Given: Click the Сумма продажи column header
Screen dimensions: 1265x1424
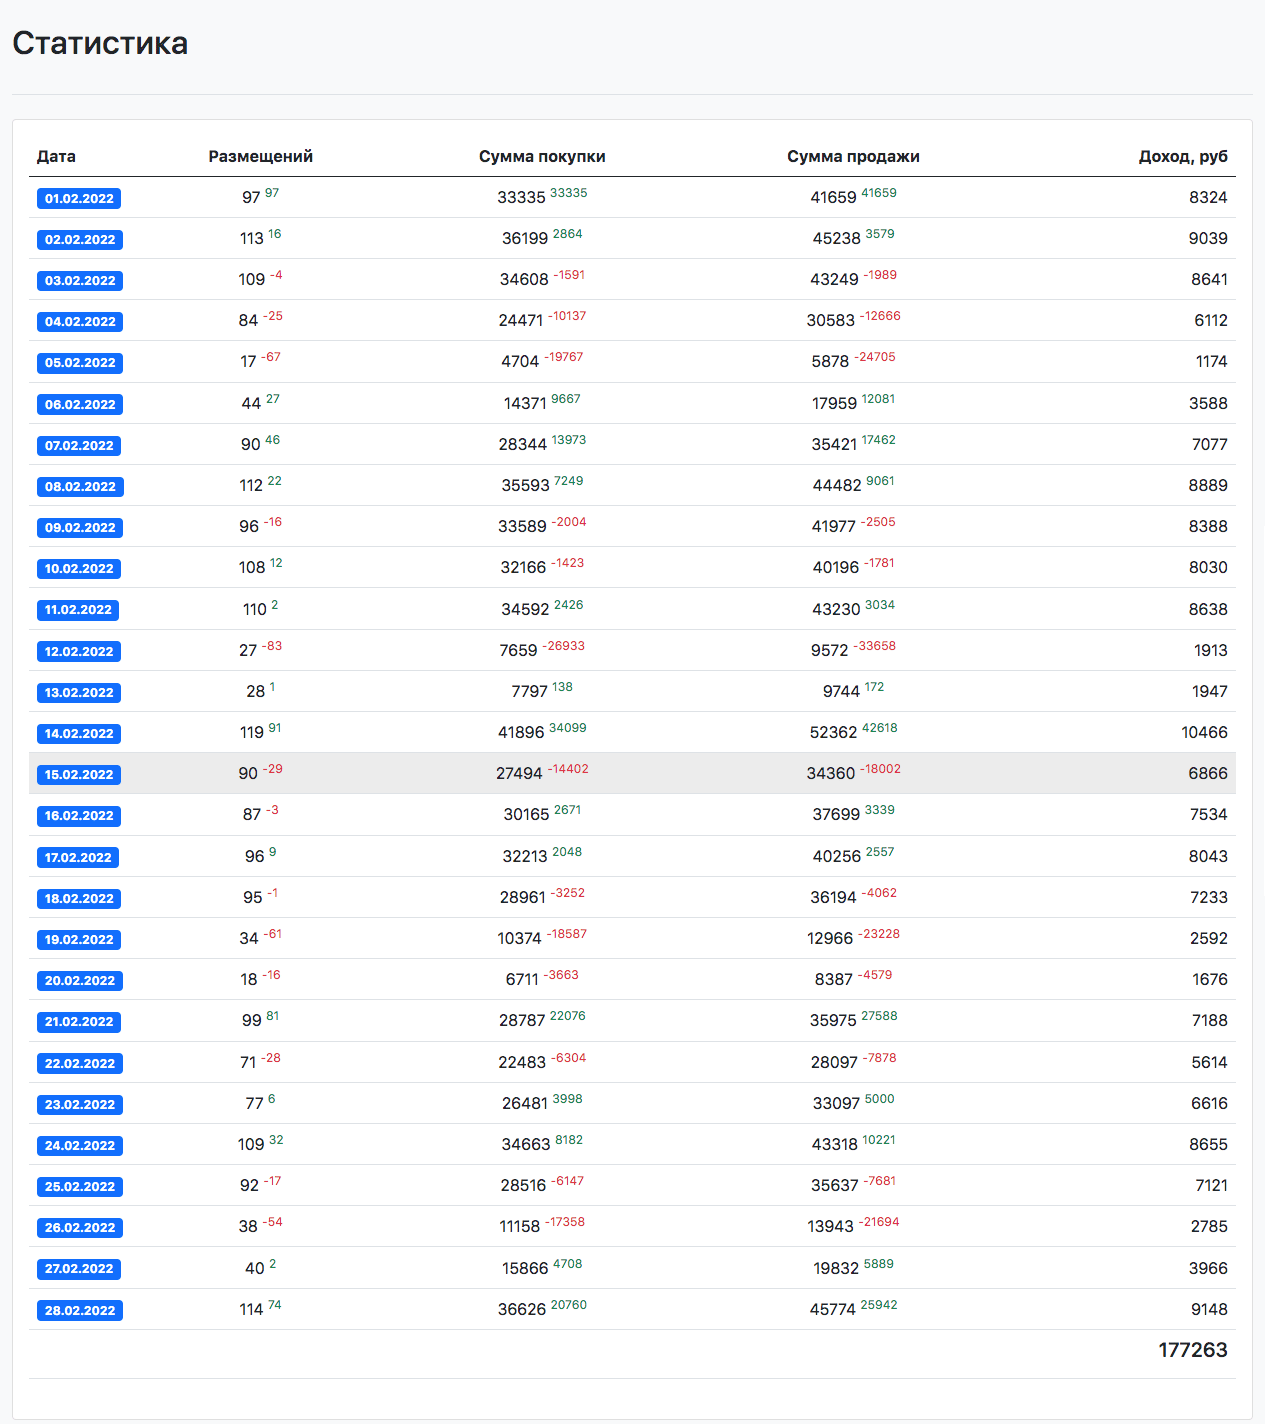Looking at the screenshot, I should point(853,156).
